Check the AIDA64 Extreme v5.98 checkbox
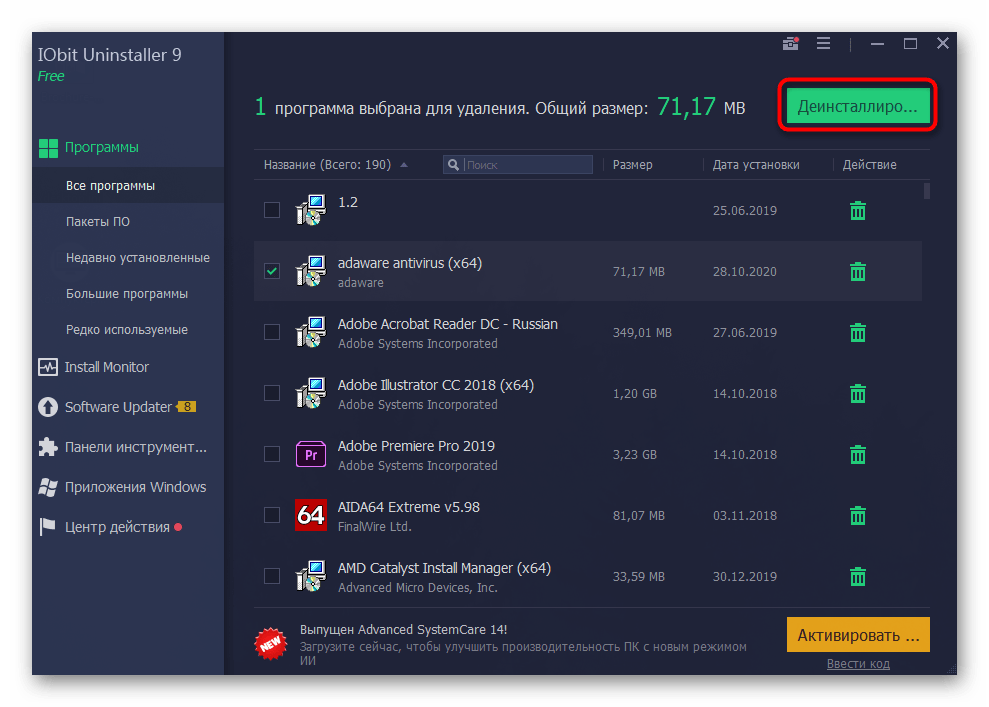The height and width of the screenshot is (707, 989). (272, 515)
